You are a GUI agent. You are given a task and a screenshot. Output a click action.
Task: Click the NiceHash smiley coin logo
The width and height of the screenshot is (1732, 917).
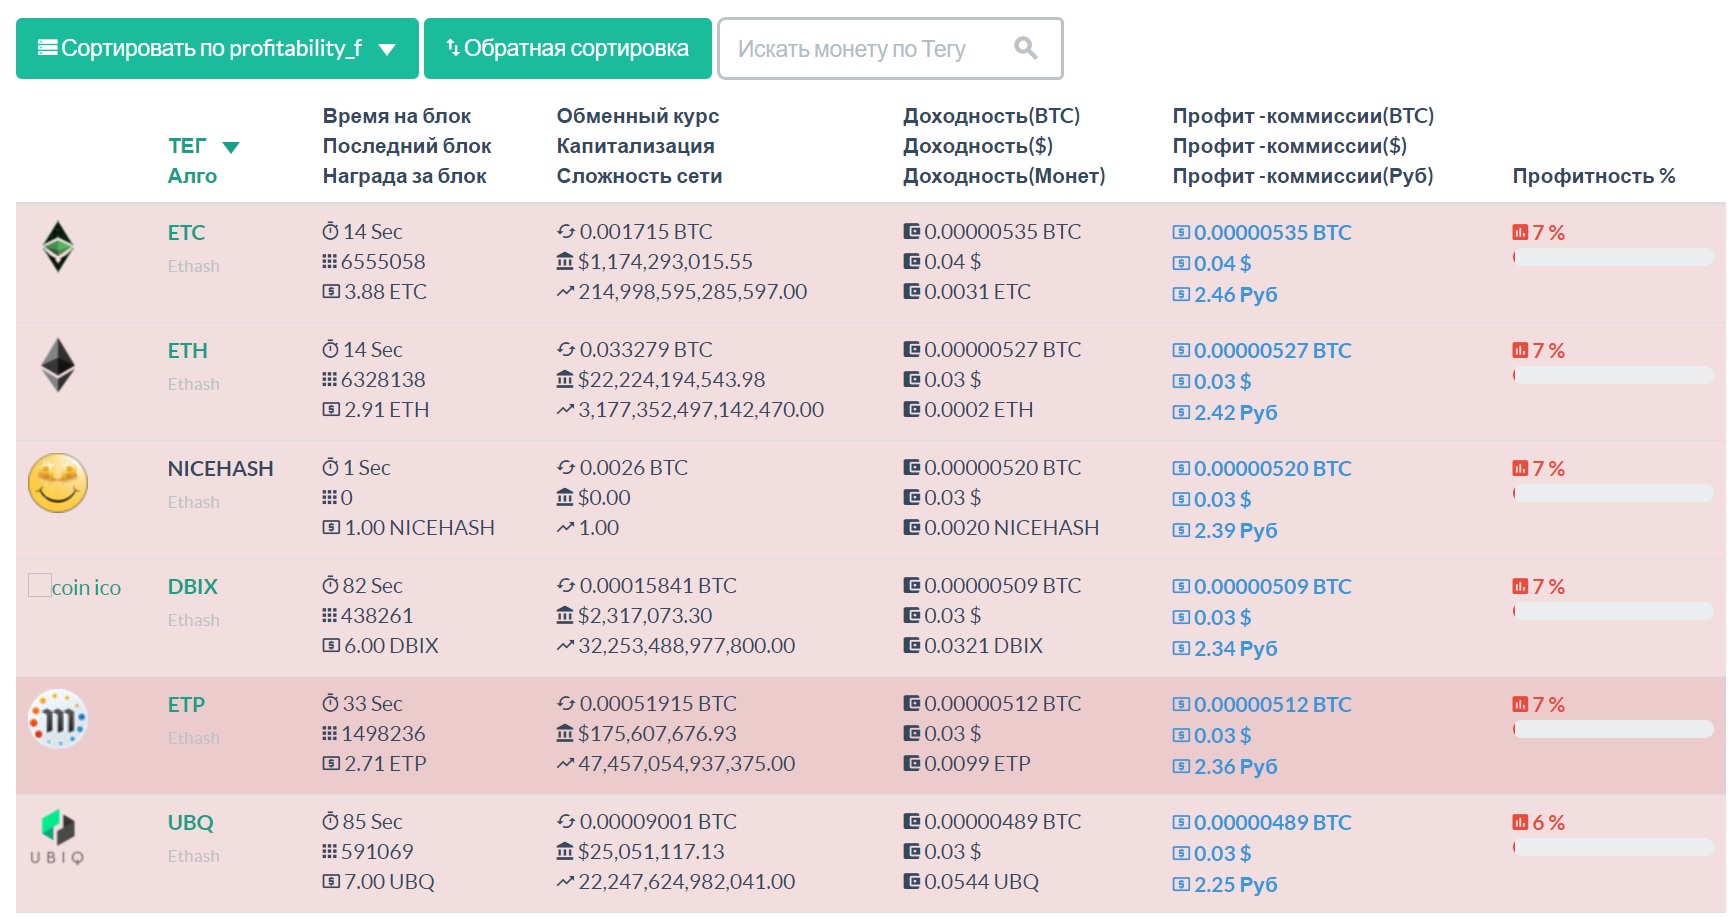click(58, 483)
